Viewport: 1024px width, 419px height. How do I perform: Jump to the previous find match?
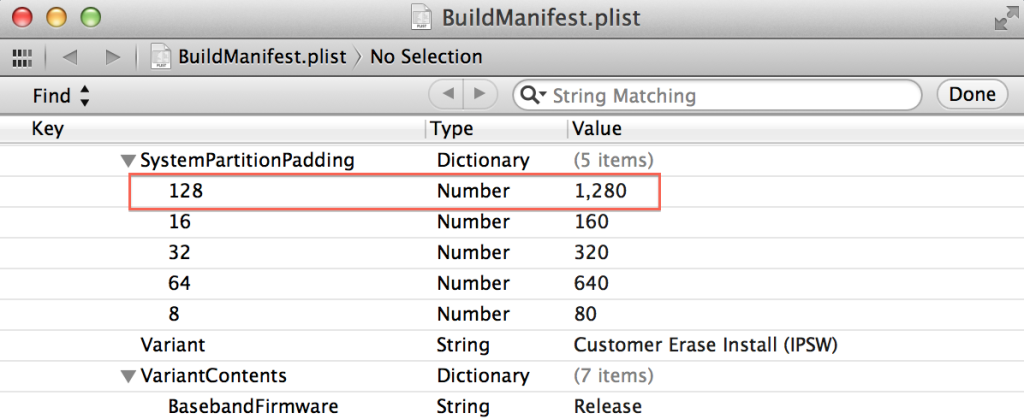coord(447,95)
